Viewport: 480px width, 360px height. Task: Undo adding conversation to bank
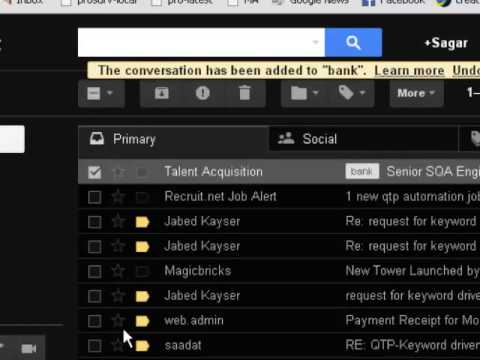pos(466,71)
